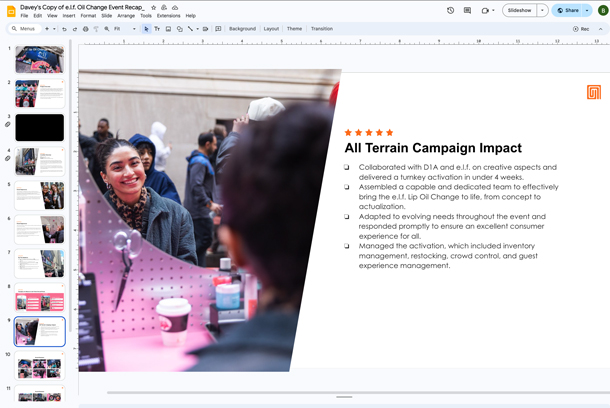610x408 pixels.
Task: Choose the insert image icon
Action: click(x=168, y=29)
